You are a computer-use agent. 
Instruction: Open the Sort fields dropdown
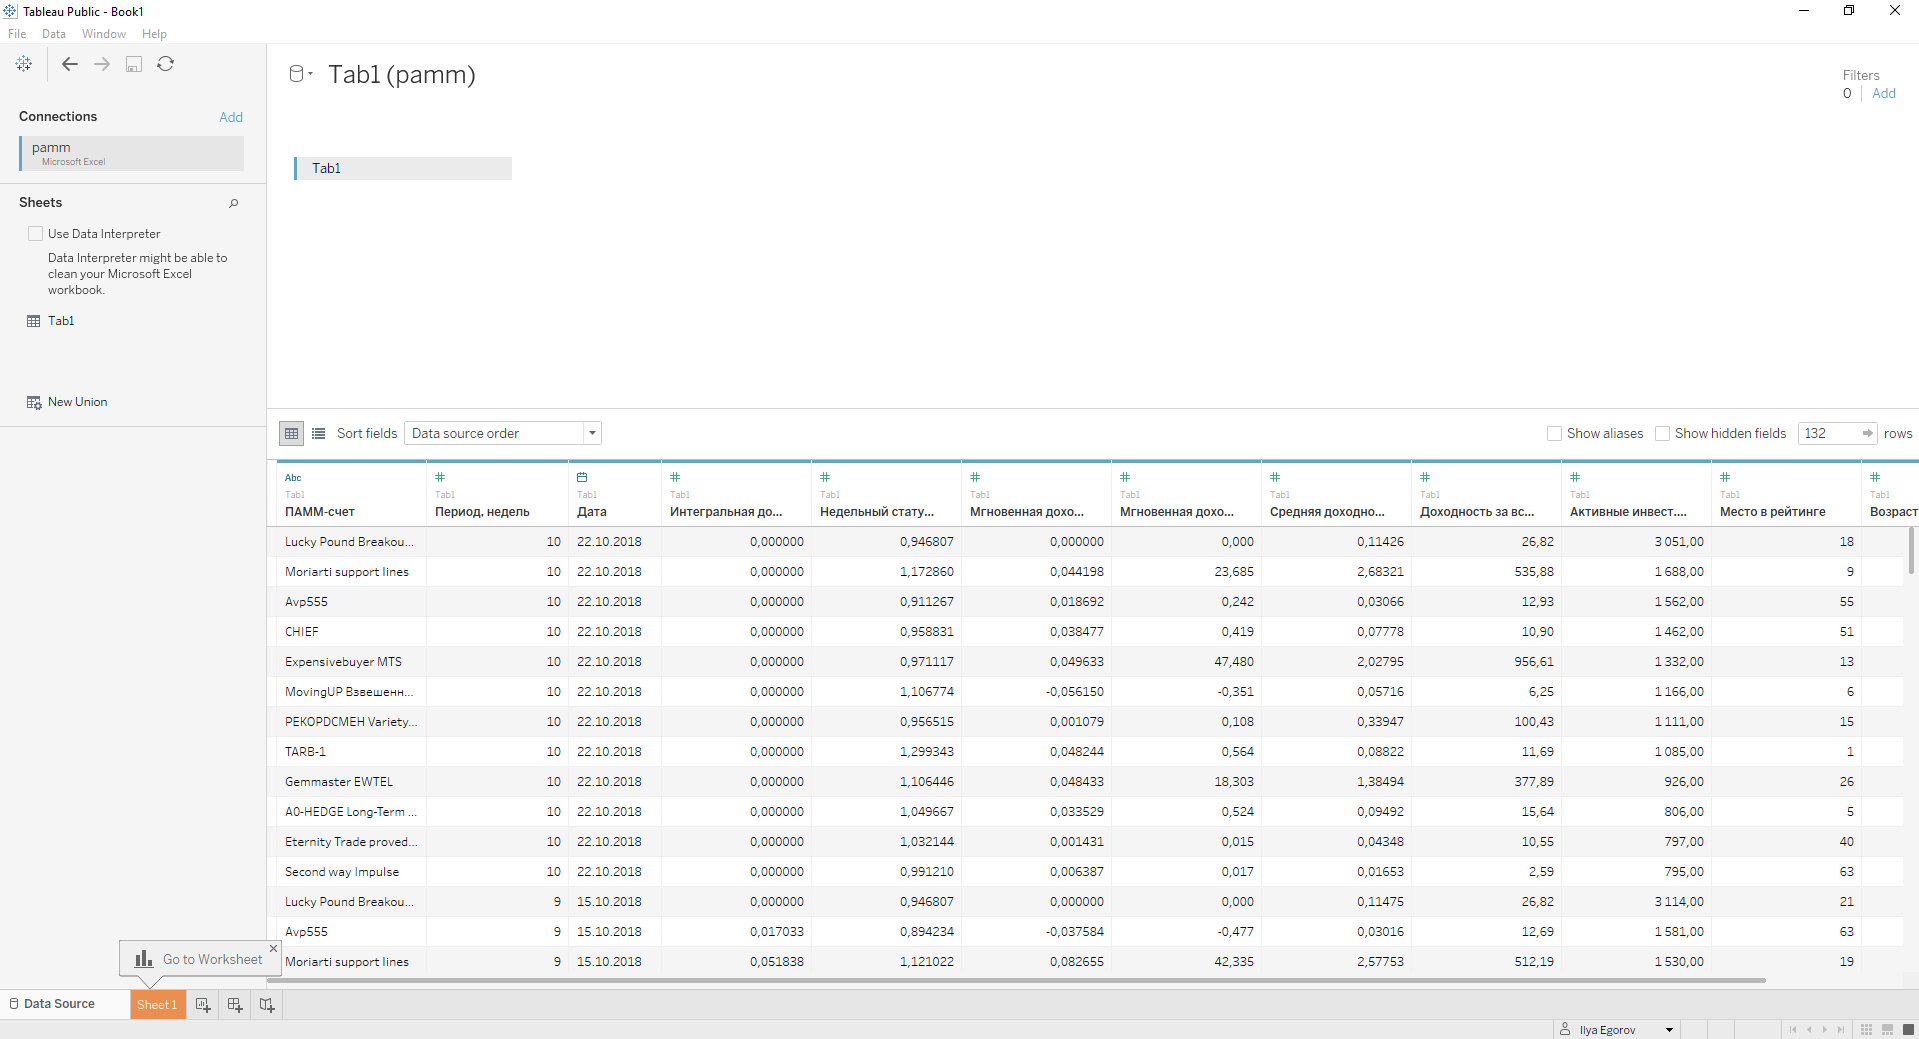tap(503, 433)
